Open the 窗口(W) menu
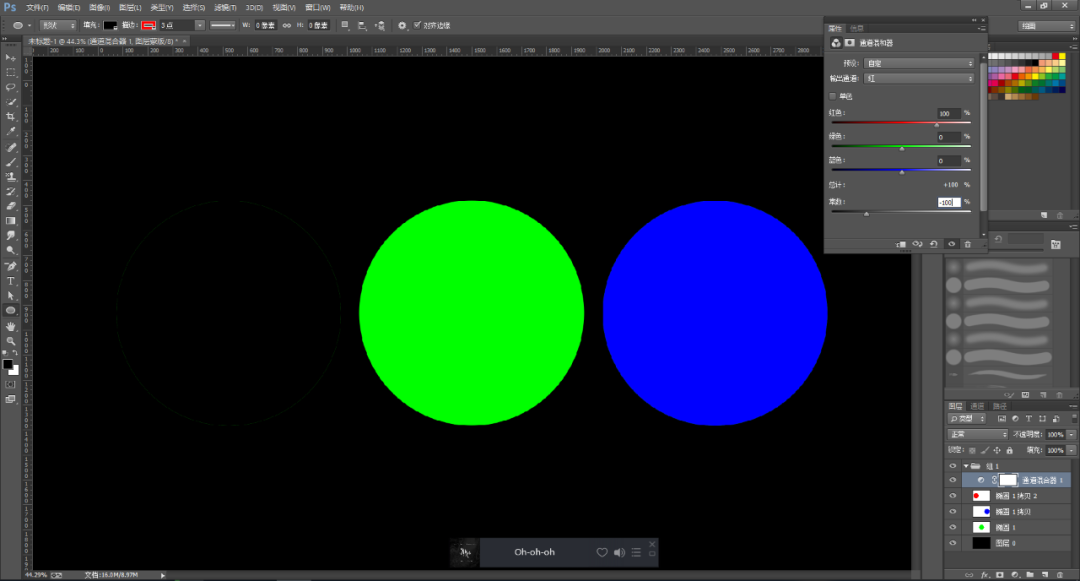Screen dimensions: 1080x581 coord(318,8)
